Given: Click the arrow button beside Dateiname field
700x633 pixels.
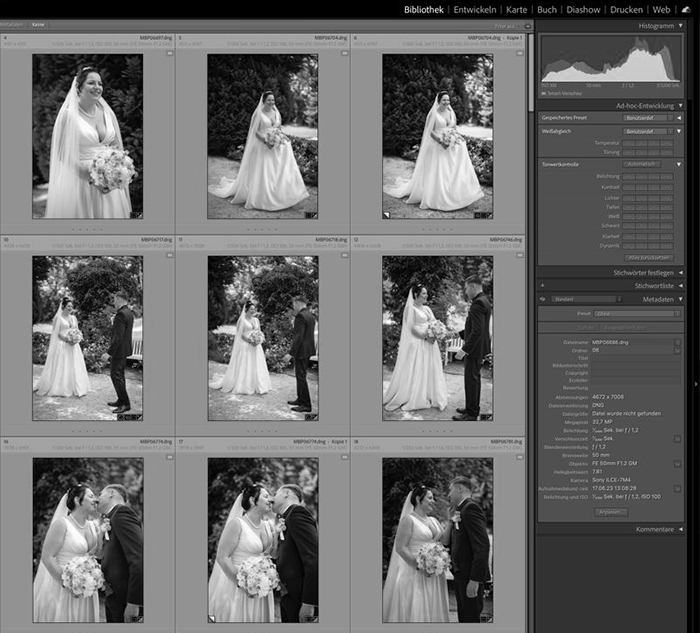Looking at the screenshot, I should point(677,342).
